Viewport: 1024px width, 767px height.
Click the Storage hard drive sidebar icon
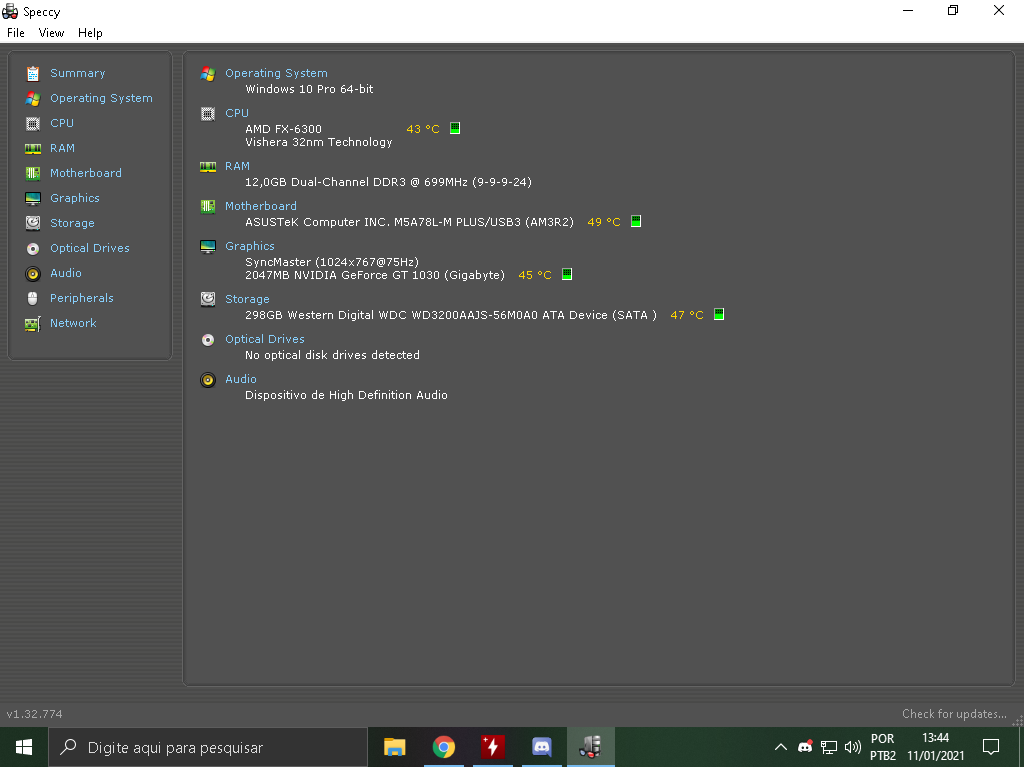click(33, 223)
